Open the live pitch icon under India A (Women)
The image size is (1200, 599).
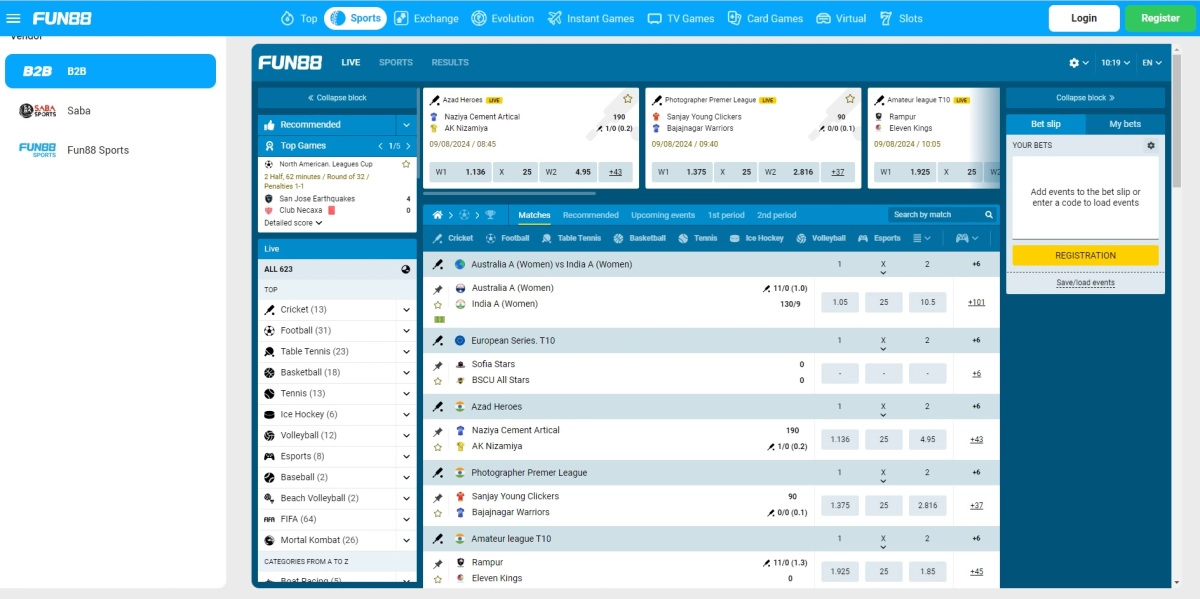439,319
